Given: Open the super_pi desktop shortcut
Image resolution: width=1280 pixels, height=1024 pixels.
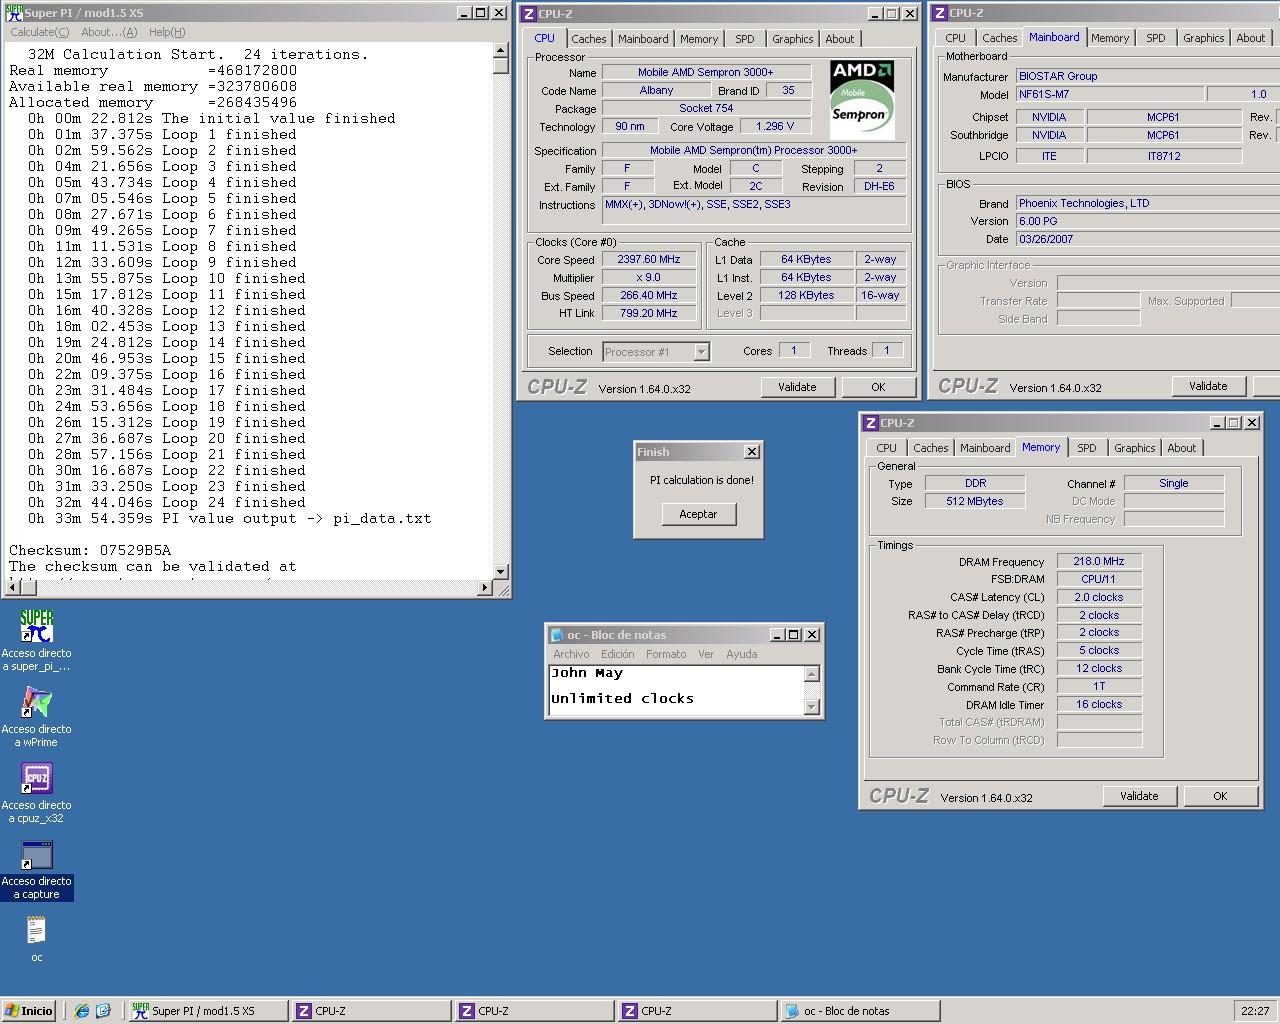Looking at the screenshot, I should 37,640.
